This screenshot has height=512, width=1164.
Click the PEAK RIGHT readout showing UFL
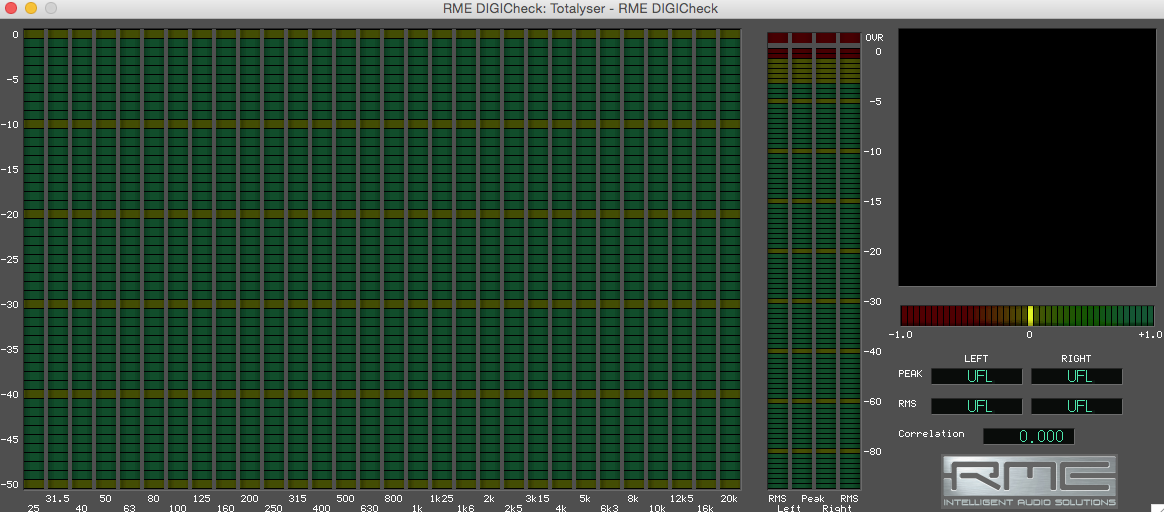(1076, 376)
